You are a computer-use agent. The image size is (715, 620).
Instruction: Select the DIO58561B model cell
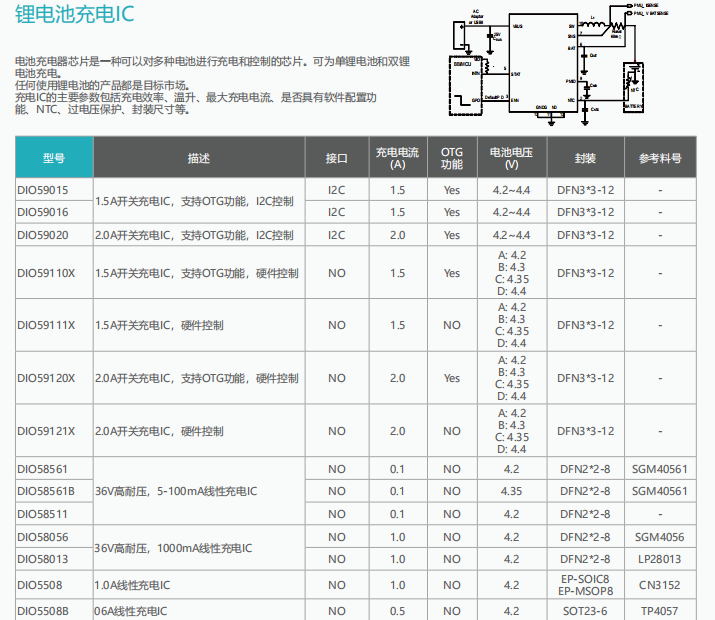(x=46, y=491)
